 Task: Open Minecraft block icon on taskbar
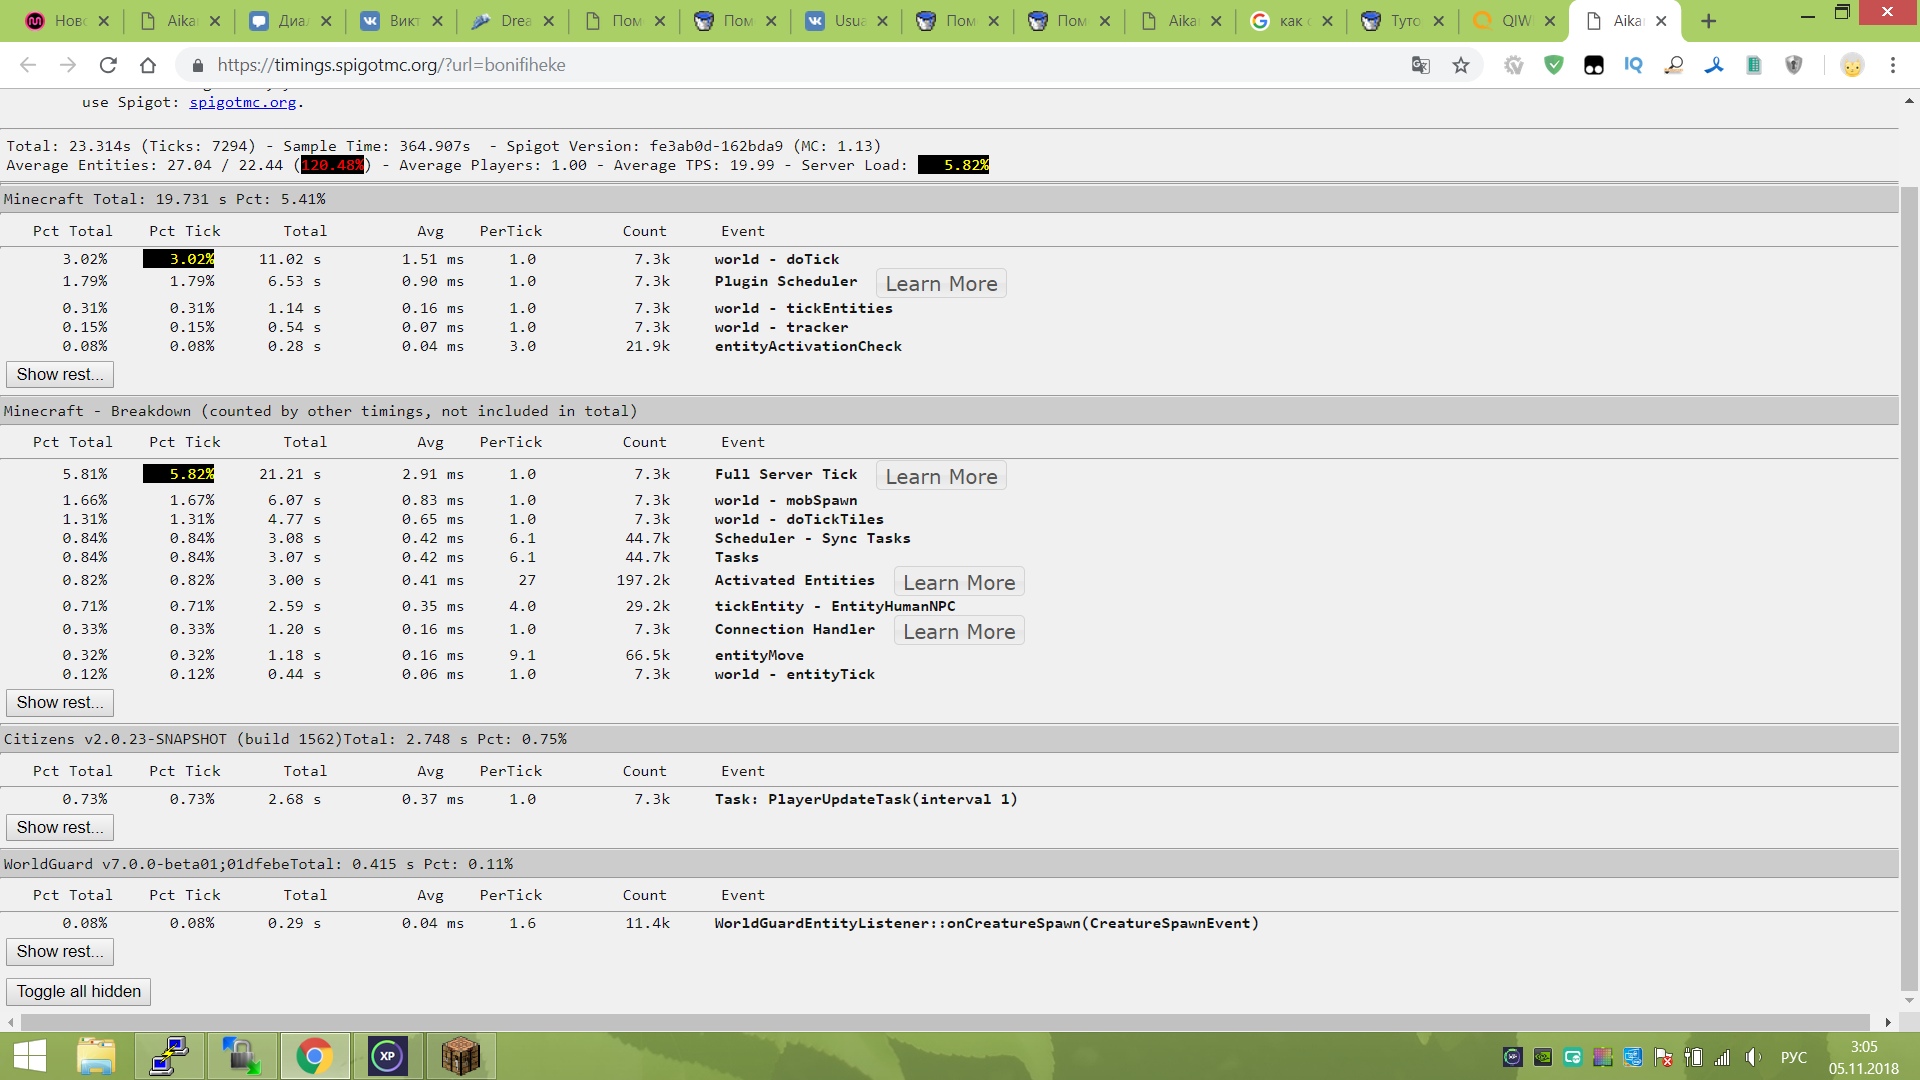coord(460,1056)
